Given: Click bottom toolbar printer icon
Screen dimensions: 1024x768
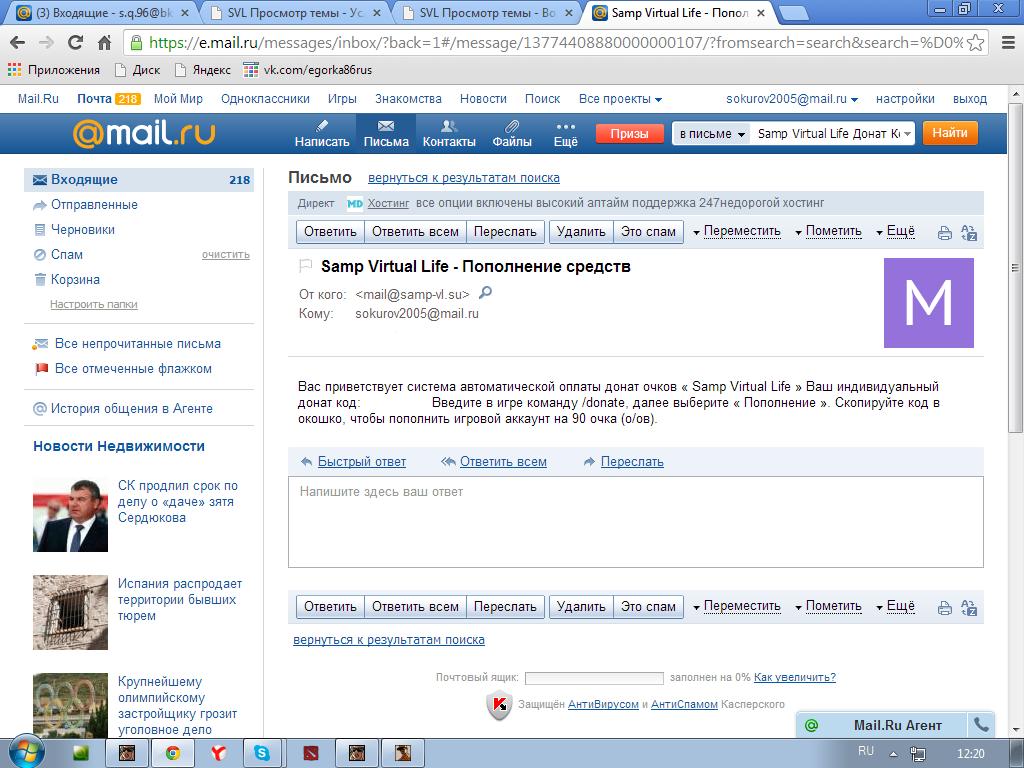Looking at the screenshot, I should tap(944, 608).
